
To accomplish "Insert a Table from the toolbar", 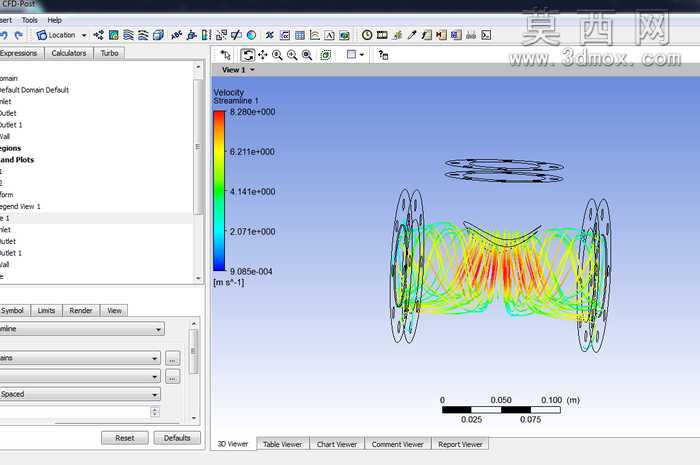I will (x=300, y=35).
